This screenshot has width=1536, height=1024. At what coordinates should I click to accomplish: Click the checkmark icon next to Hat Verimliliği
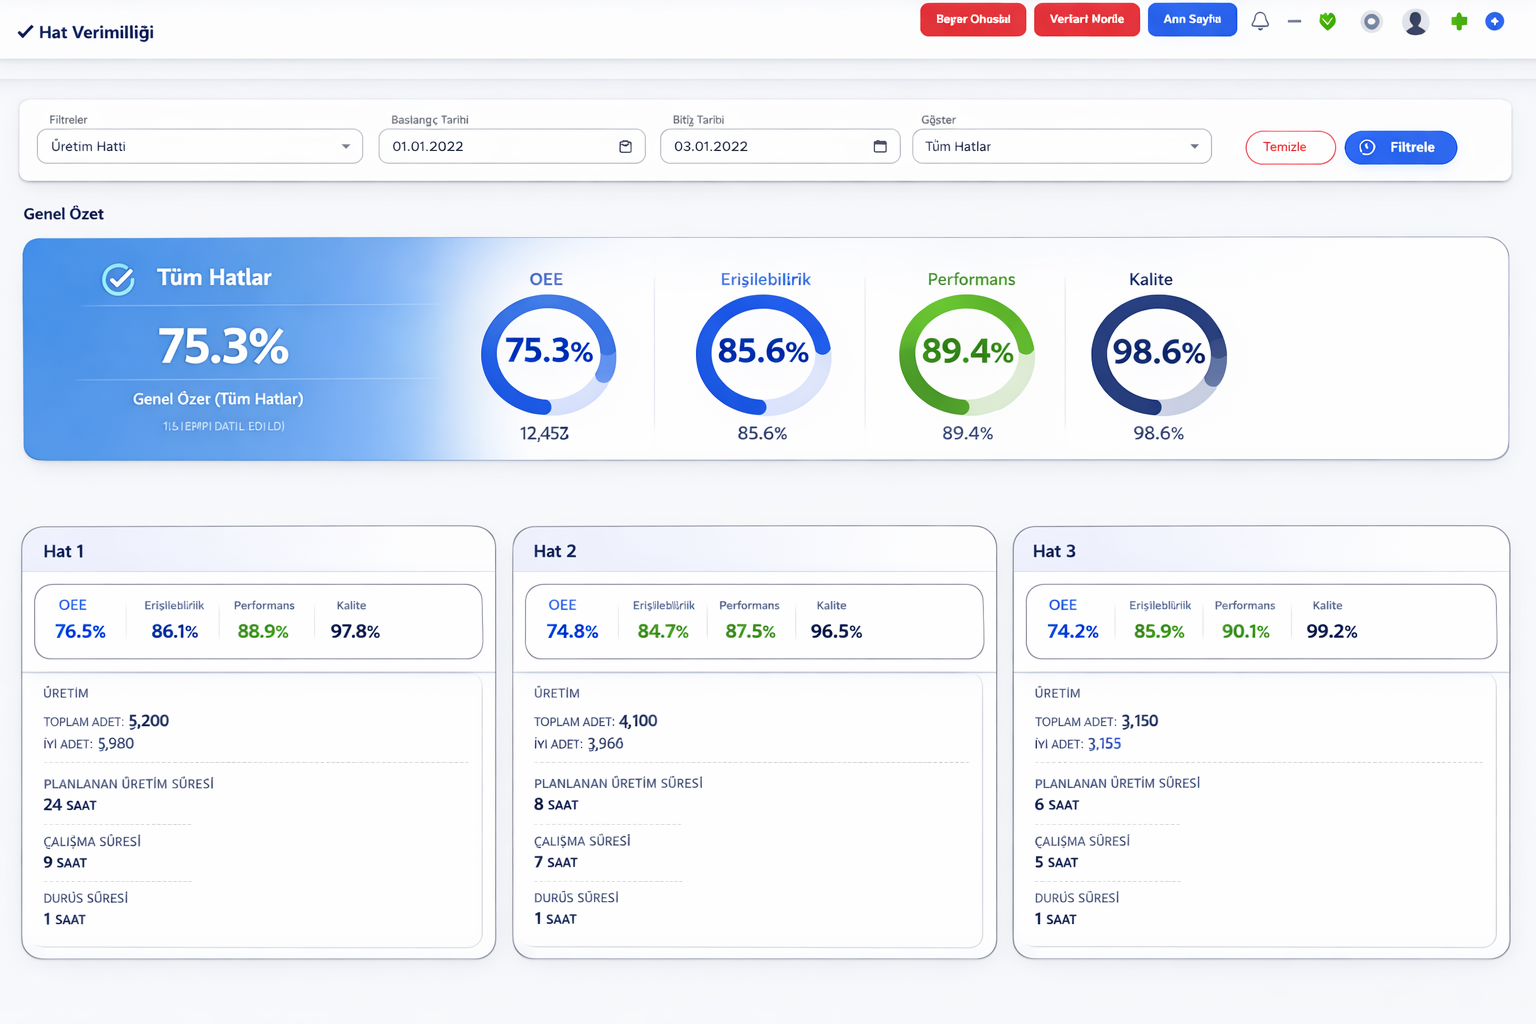25,31
